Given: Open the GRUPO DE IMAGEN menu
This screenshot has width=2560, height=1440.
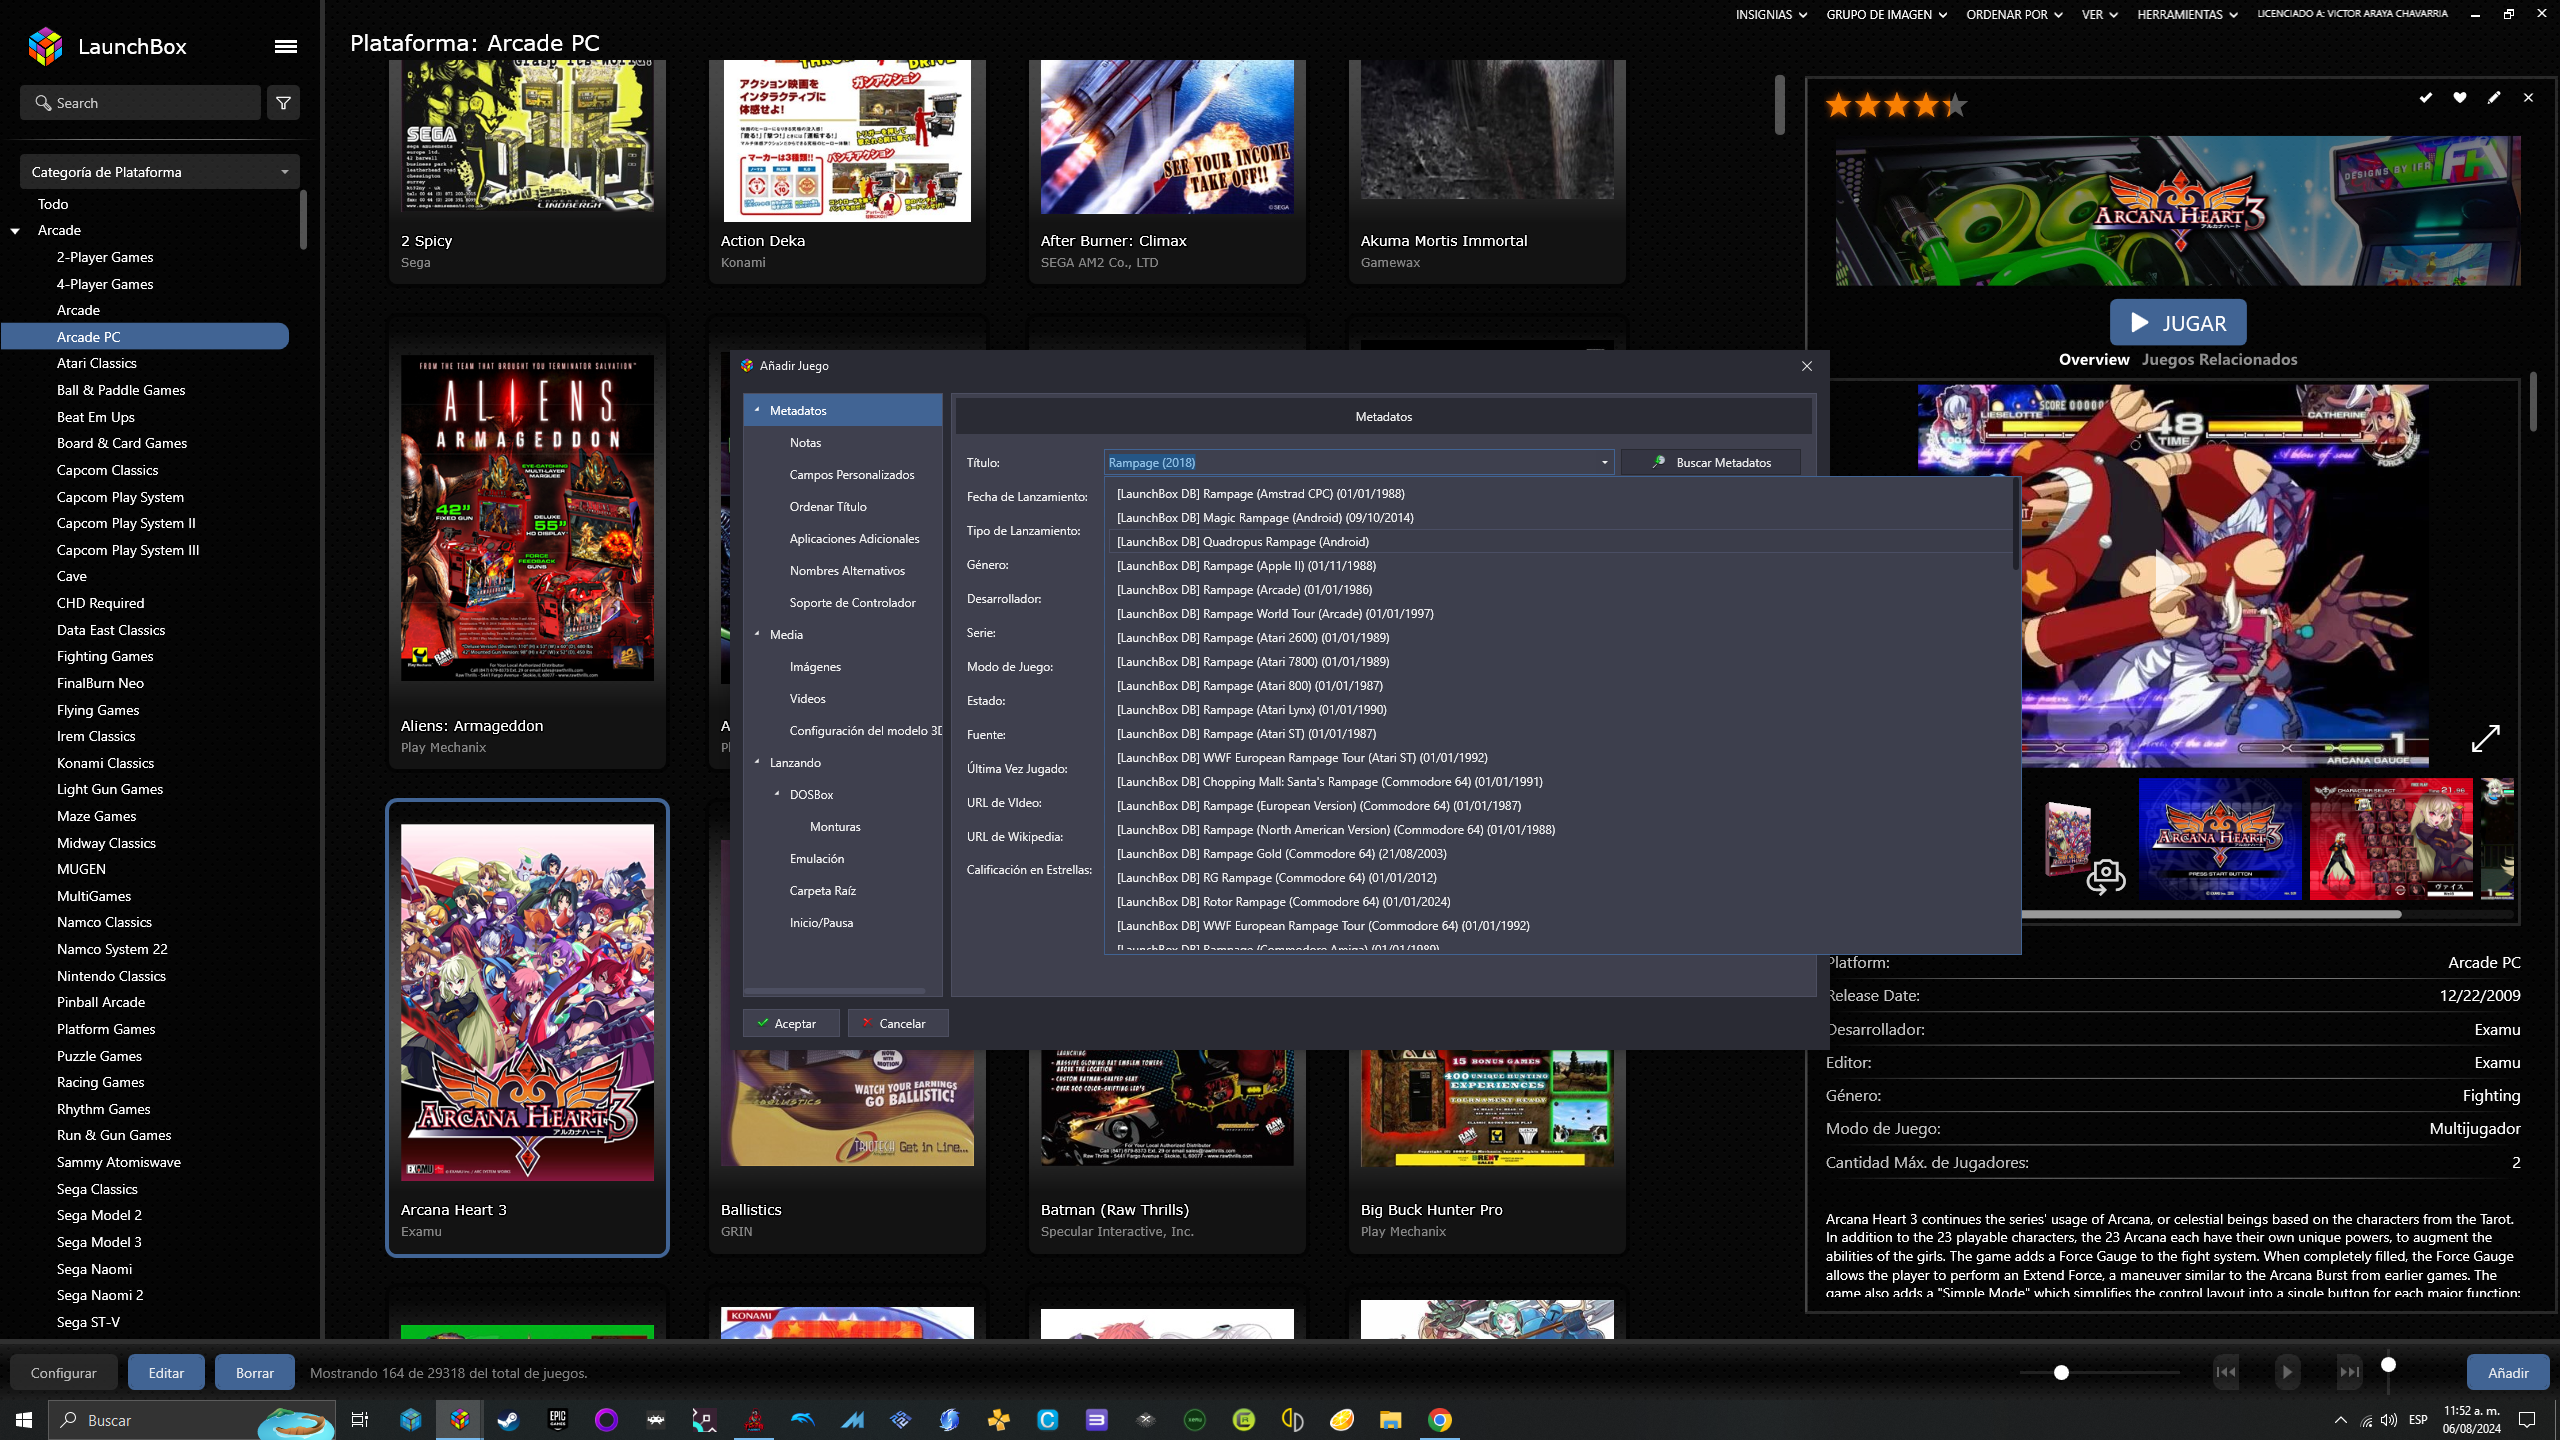Looking at the screenshot, I should pos(1886,14).
